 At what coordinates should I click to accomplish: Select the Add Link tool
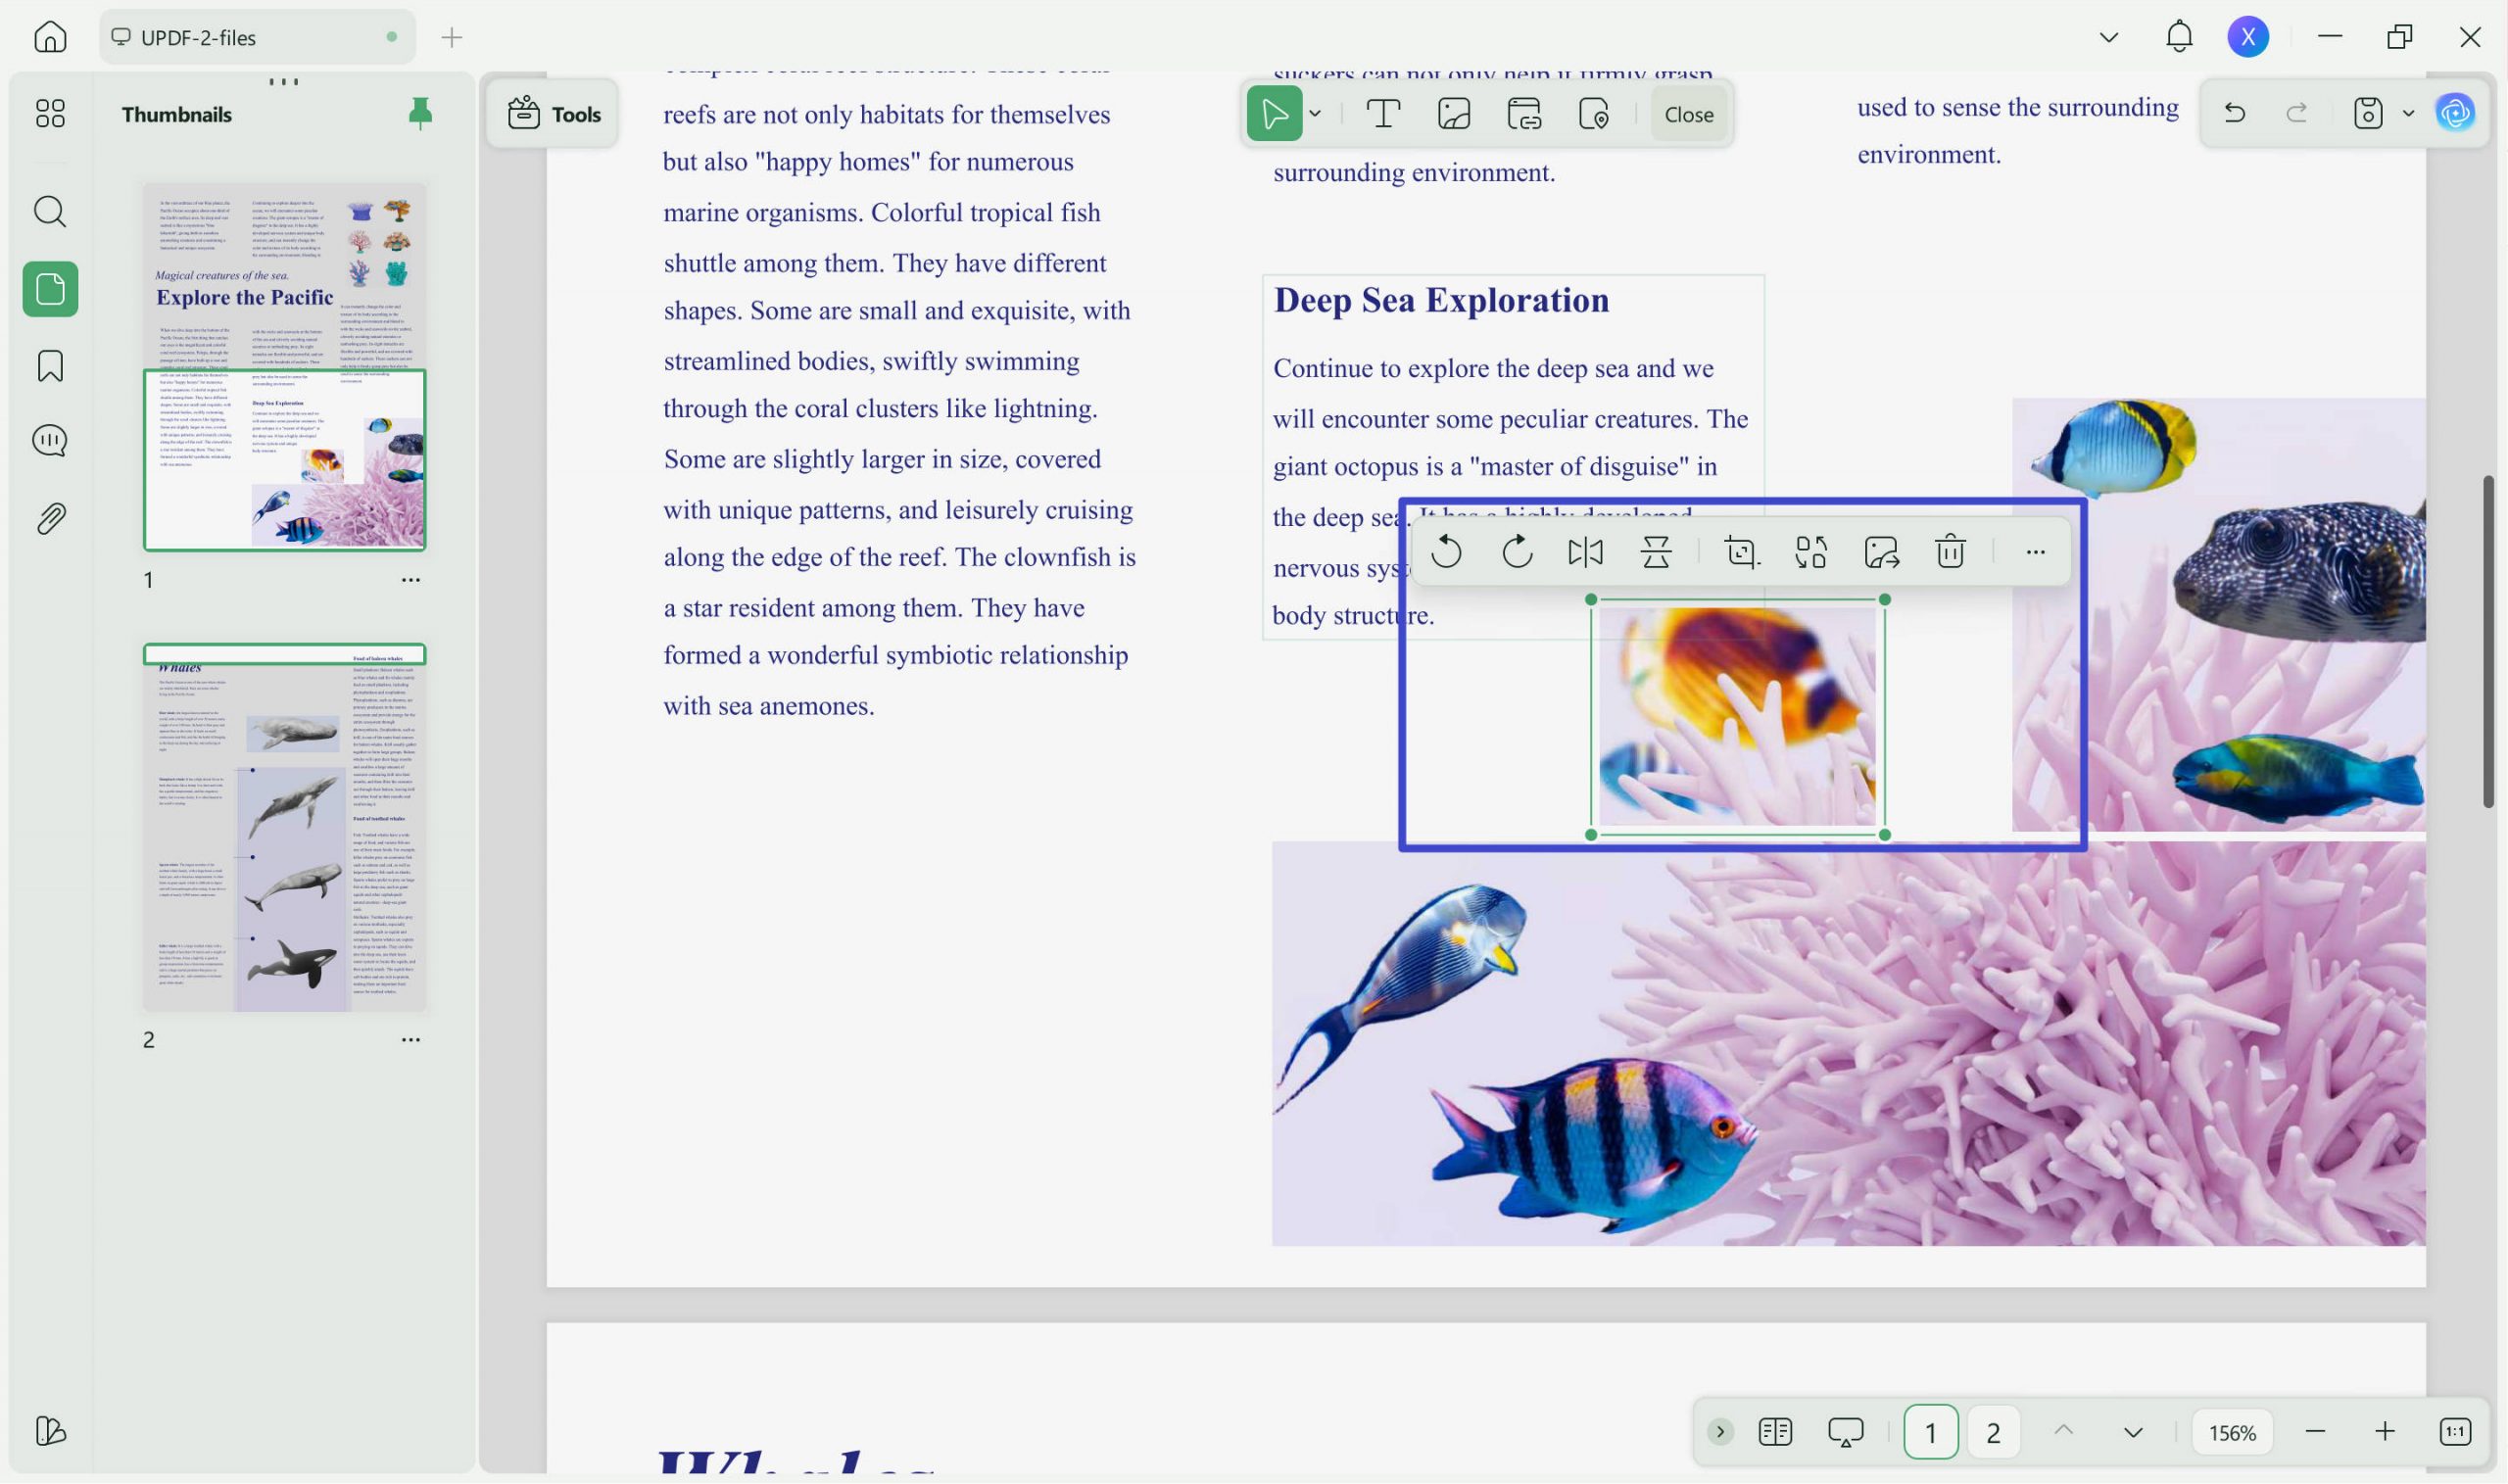click(1523, 114)
